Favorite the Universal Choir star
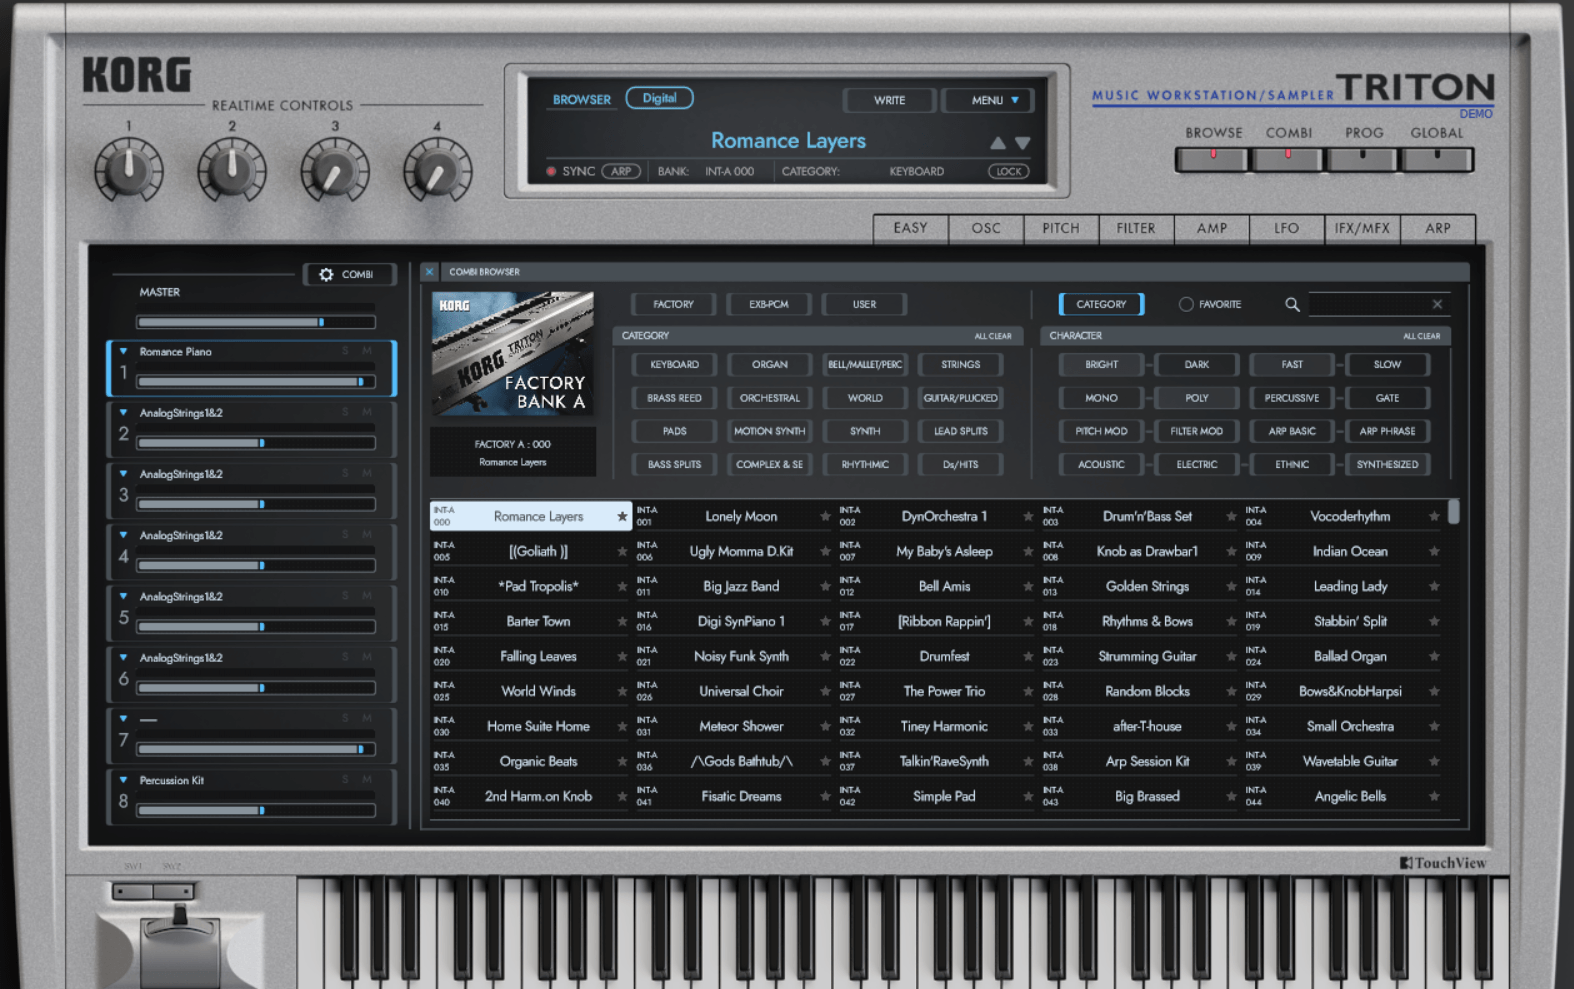Screen dimensions: 1574x989 825,692
